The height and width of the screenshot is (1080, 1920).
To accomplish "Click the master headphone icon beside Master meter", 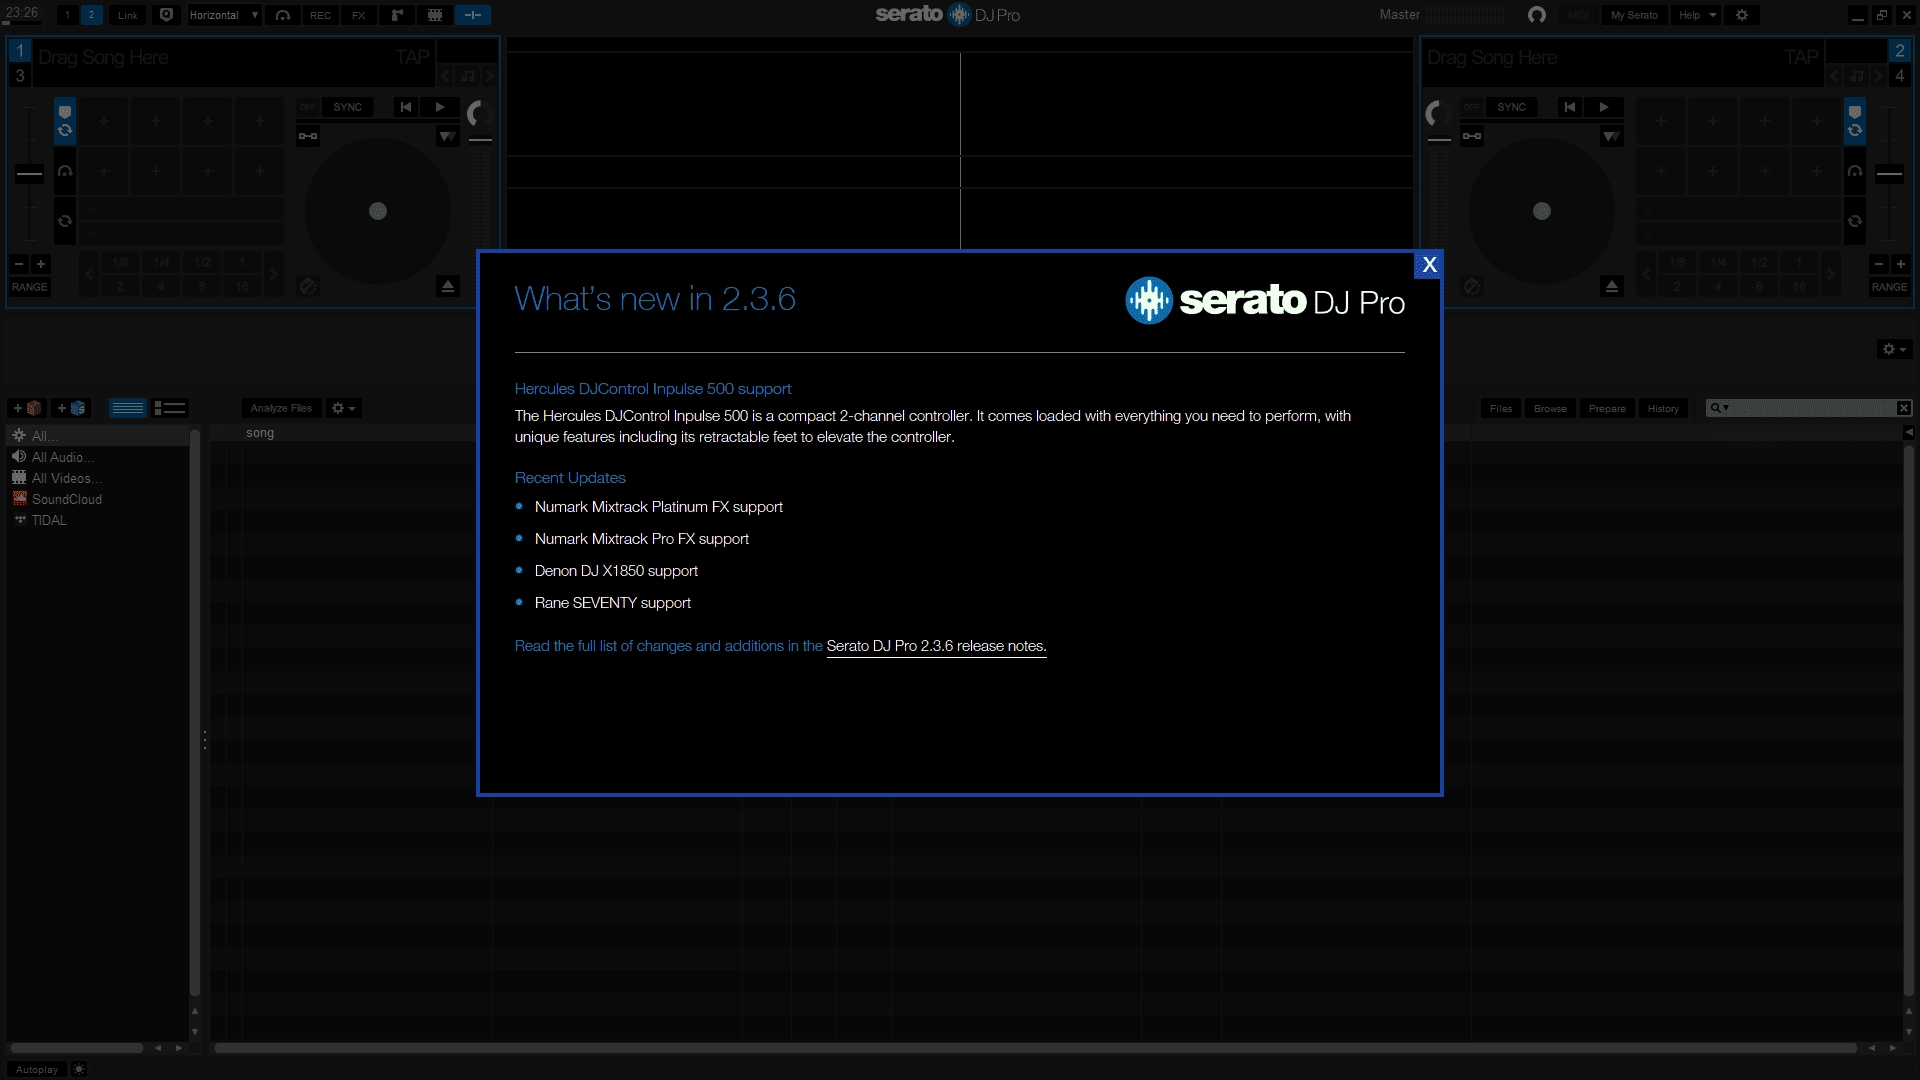I will (1537, 15).
